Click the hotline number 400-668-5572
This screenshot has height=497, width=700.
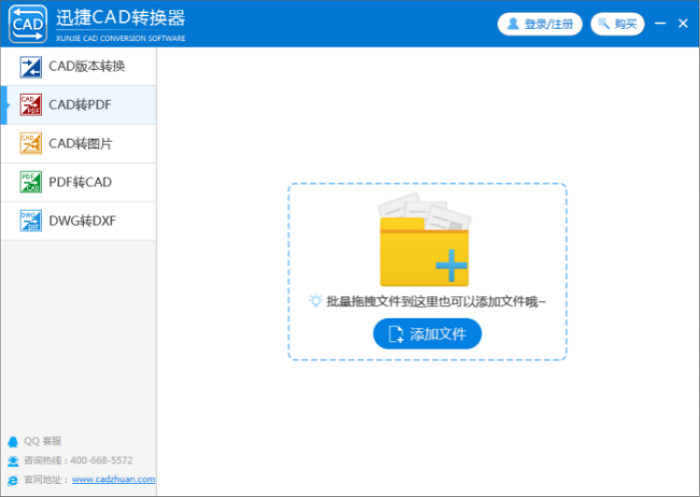101,460
